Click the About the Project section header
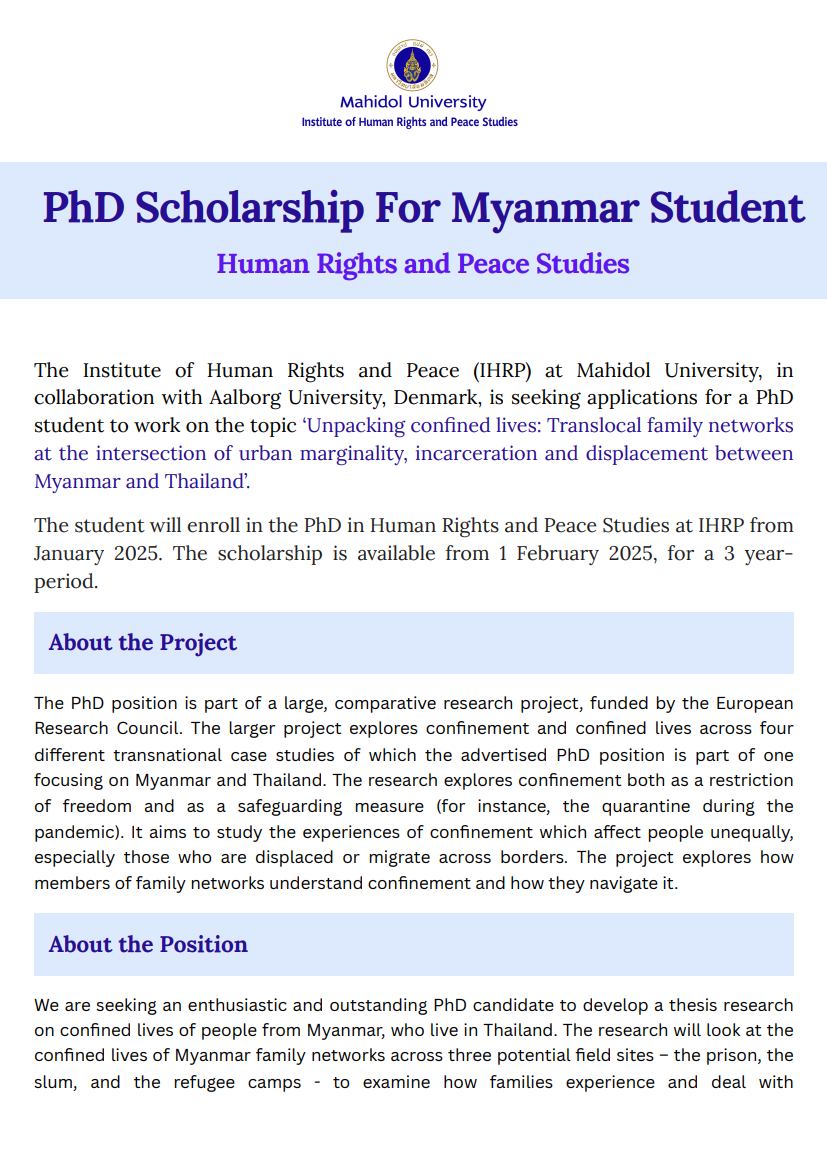Screen dimensions: 827x1171 [143, 642]
